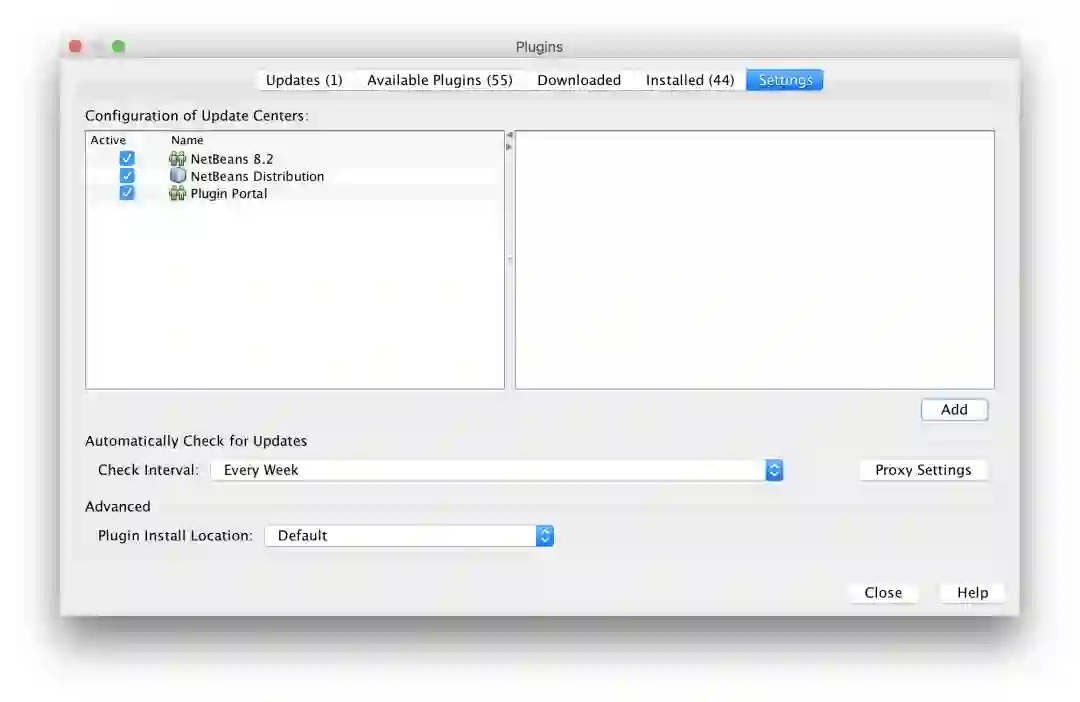Click the Plugin Portal update center icon
This screenshot has width=1080, height=702.
click(177, 193)
